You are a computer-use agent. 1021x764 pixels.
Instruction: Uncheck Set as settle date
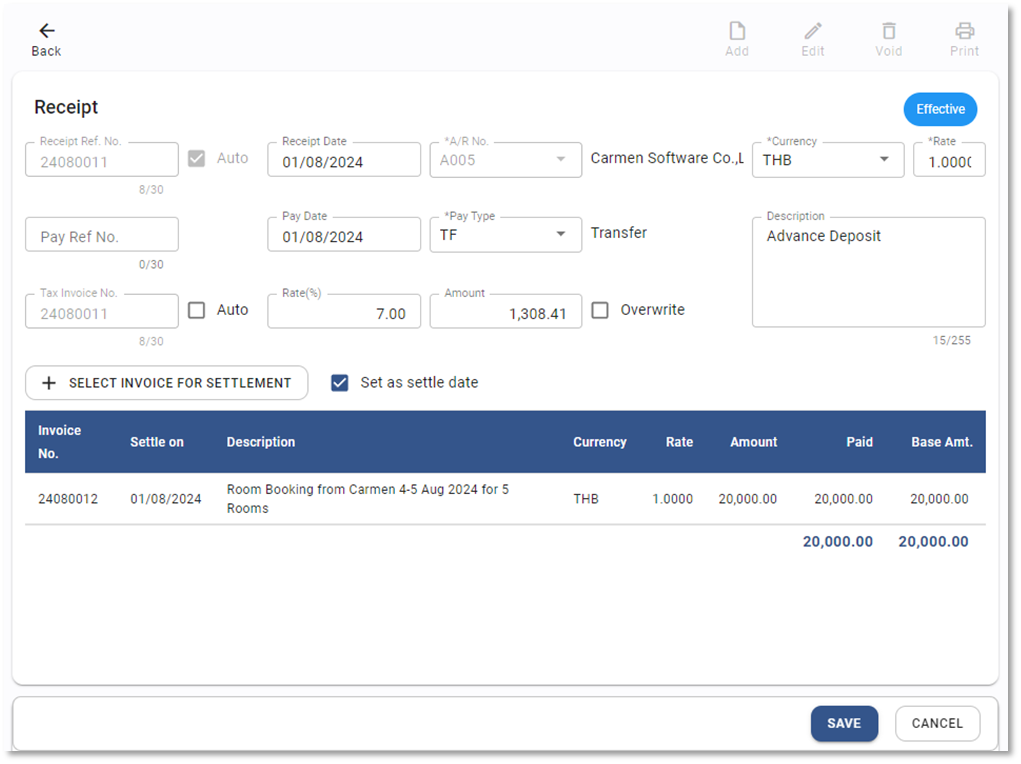340,382
